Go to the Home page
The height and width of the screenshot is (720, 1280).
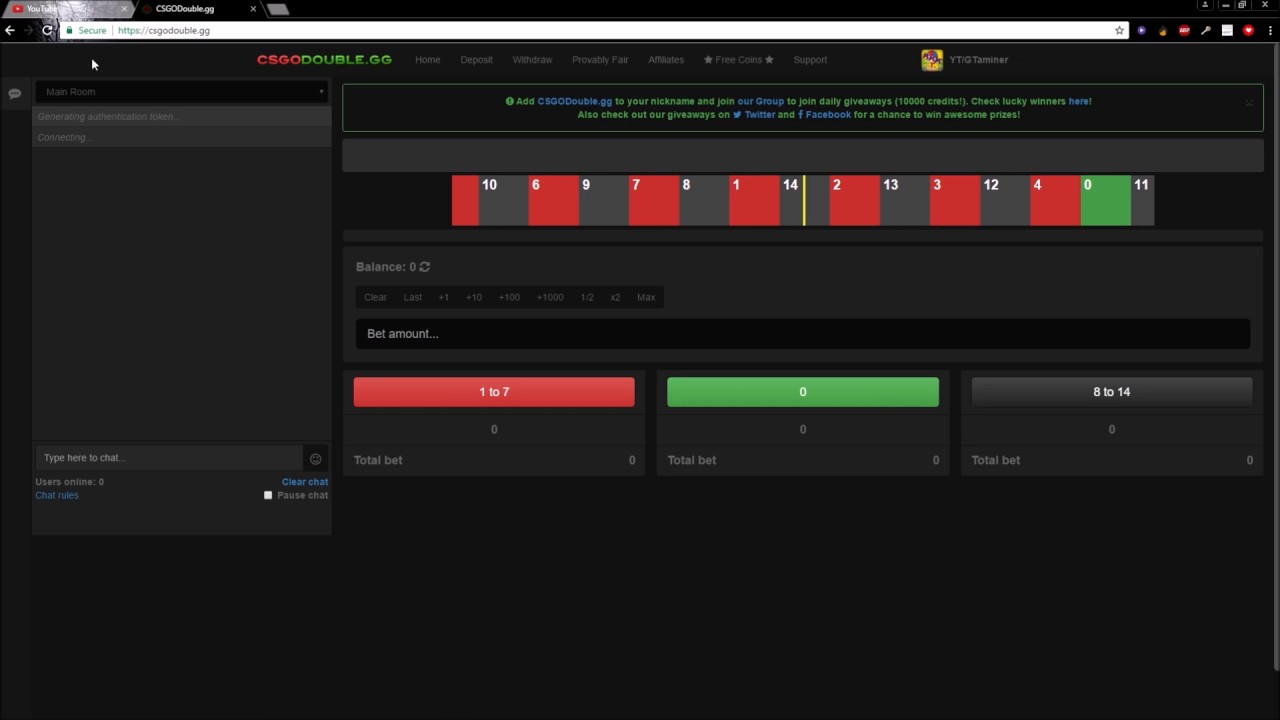tap(428, 60)
